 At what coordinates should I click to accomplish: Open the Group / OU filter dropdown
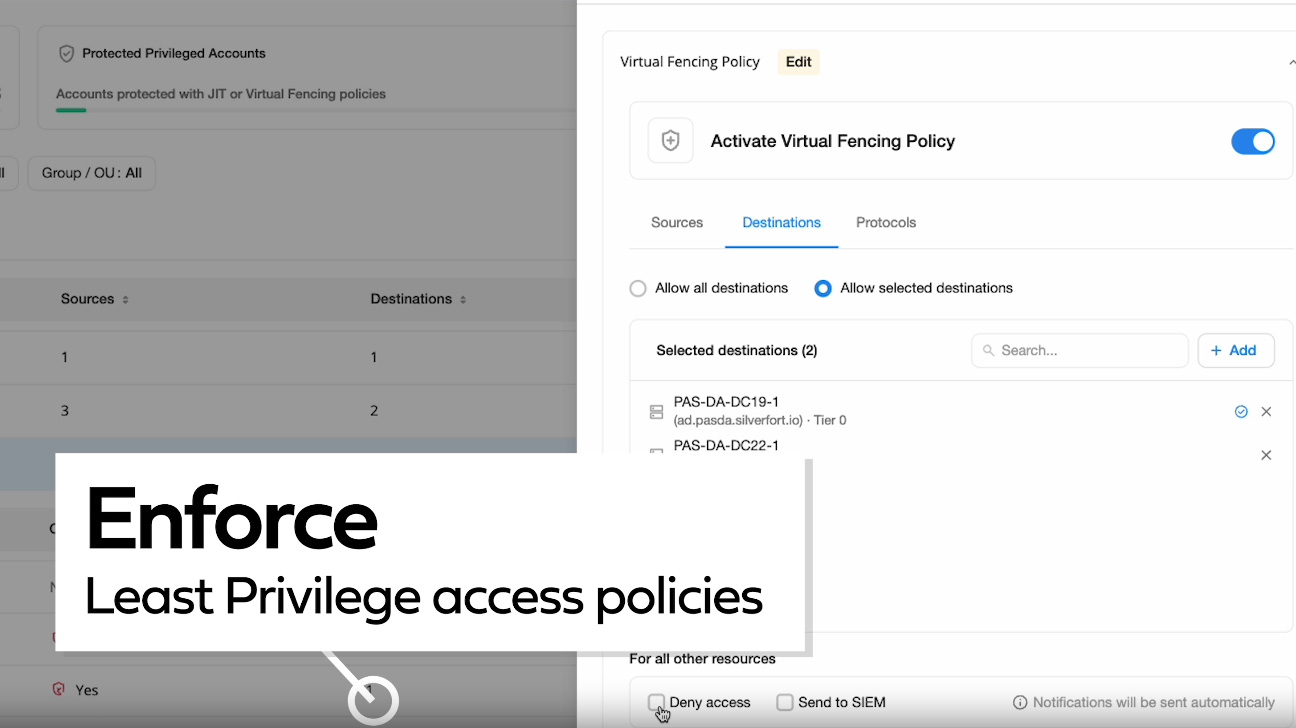click(x=91, y=173)
